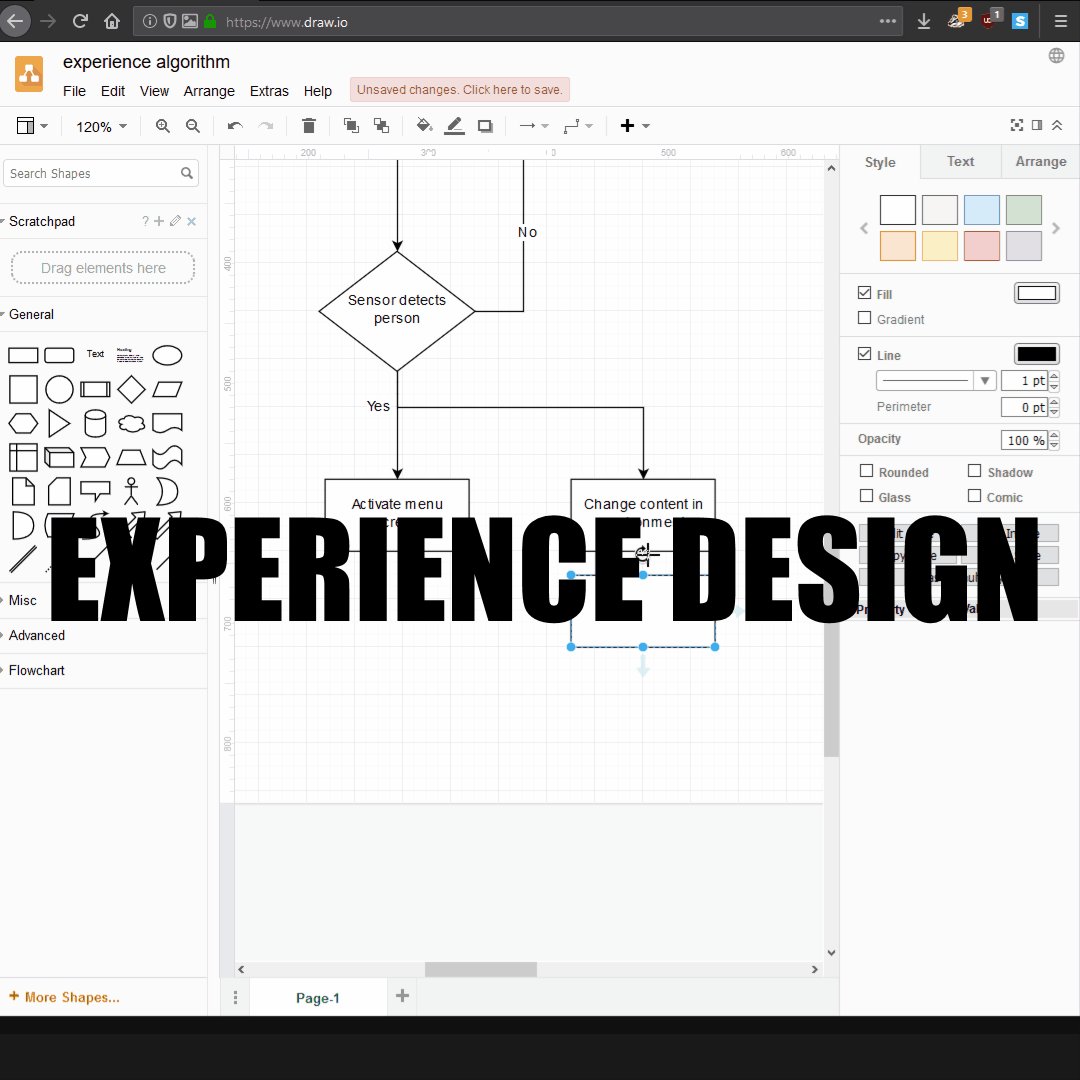This screenshot has width=1080, height=1080.
Task: Enable the Rounded checkbox
Action: (x=866, y=470)
